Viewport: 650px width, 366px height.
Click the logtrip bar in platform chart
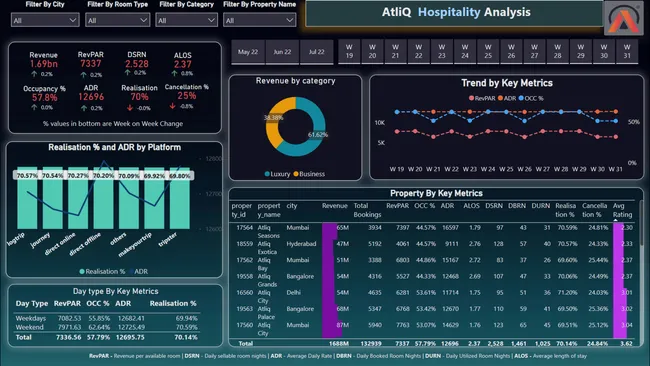(27, 198)
